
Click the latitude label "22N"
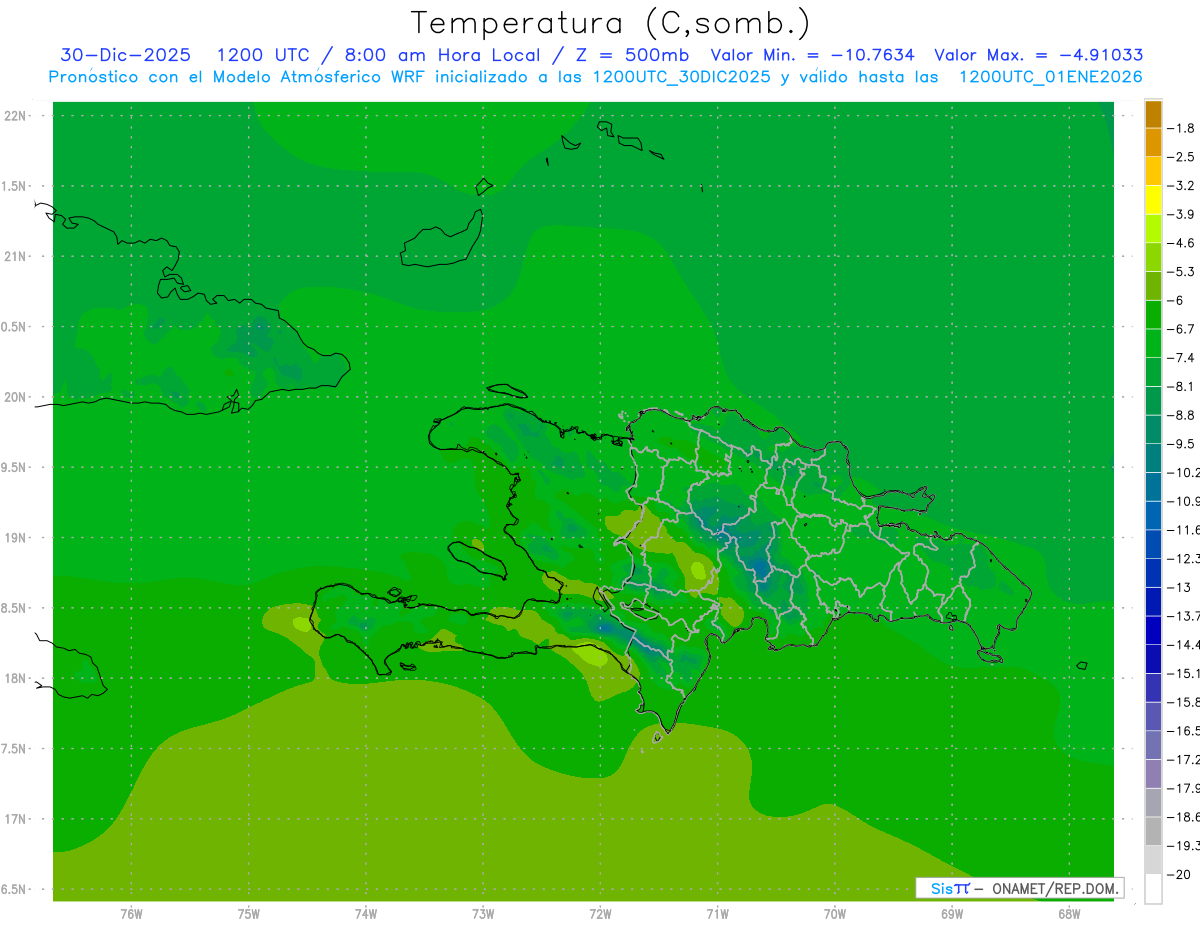coord(15,116)
